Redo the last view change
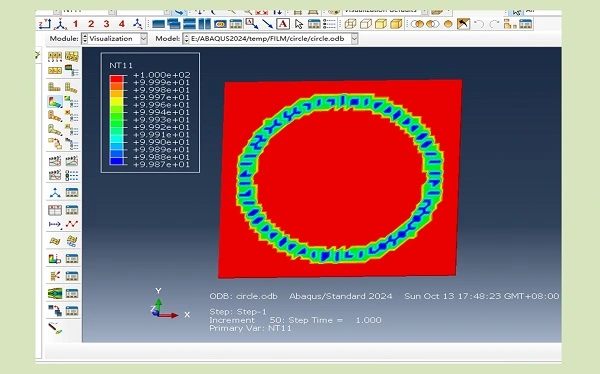Image resolution: width=600 pixels, height=374 pixels. (494, 24)
